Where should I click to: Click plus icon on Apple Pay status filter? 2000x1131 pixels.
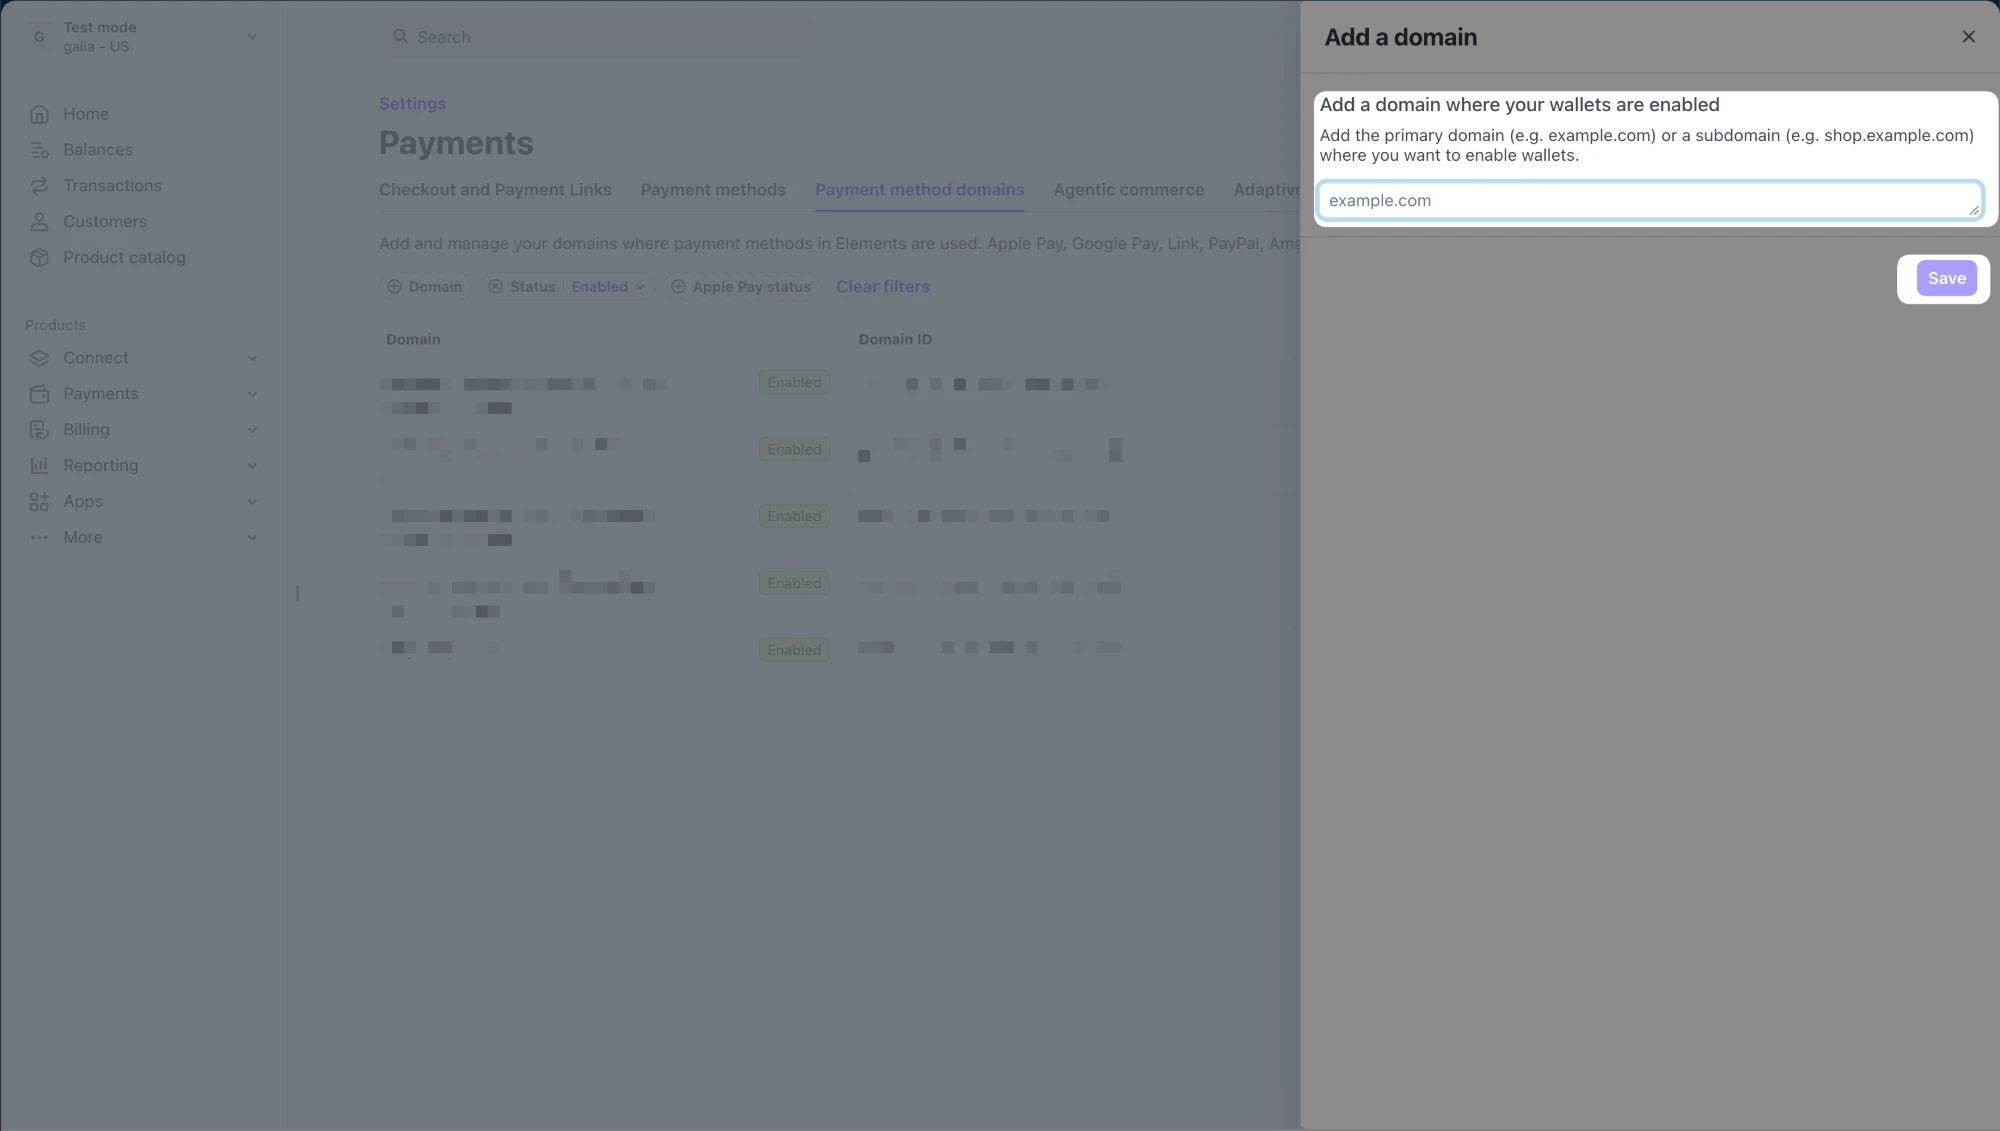[678, 287]
